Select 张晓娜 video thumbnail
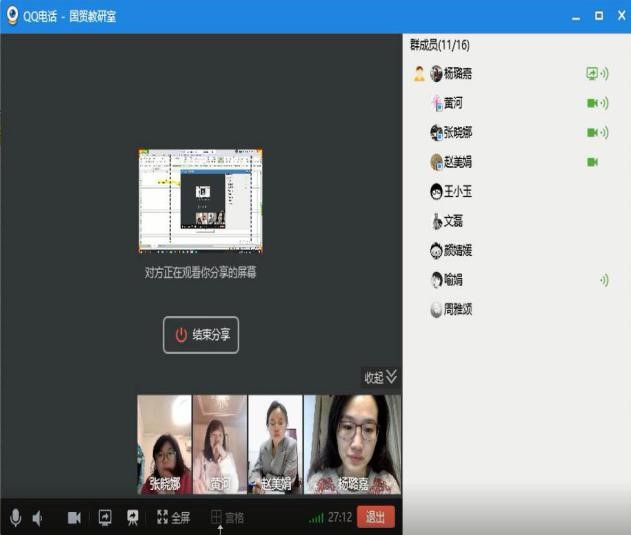The image size is (631, 535). pos(164,444)
